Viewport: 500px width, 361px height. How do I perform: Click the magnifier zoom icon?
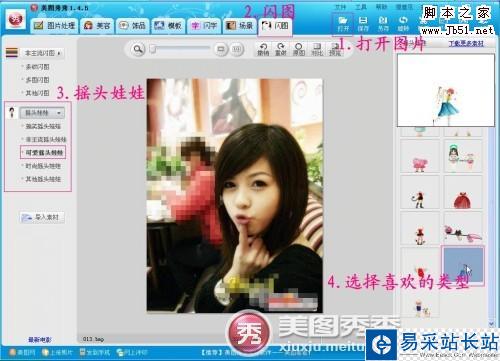[x=138, y=49]
